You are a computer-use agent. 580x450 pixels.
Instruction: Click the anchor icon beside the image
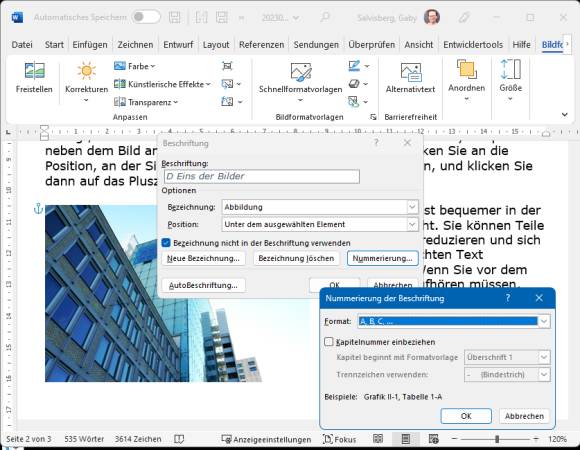coord(38,209)
